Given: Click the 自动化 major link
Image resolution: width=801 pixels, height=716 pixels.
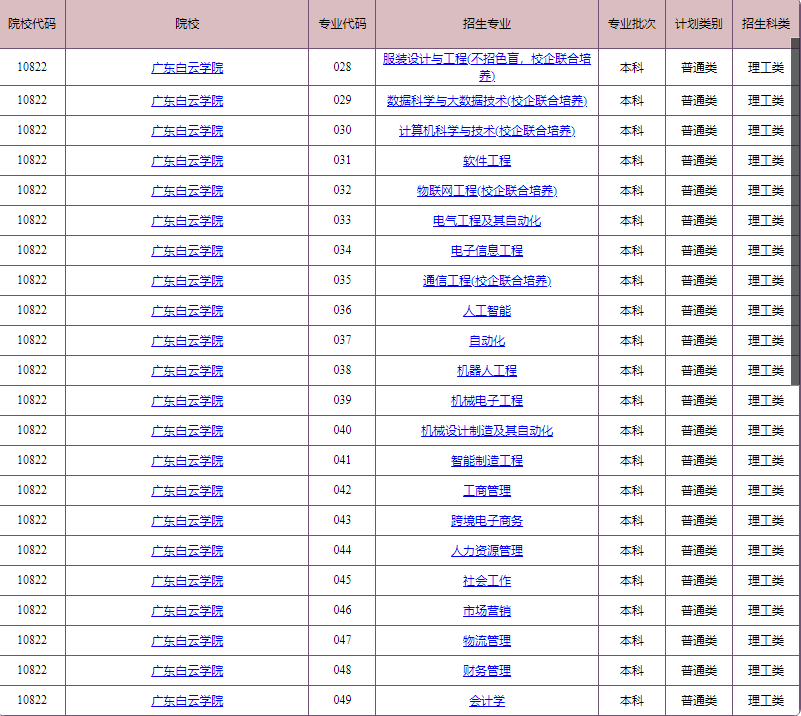Looking at the screenshot, I should pyautogui.click(x=486, y=341).
